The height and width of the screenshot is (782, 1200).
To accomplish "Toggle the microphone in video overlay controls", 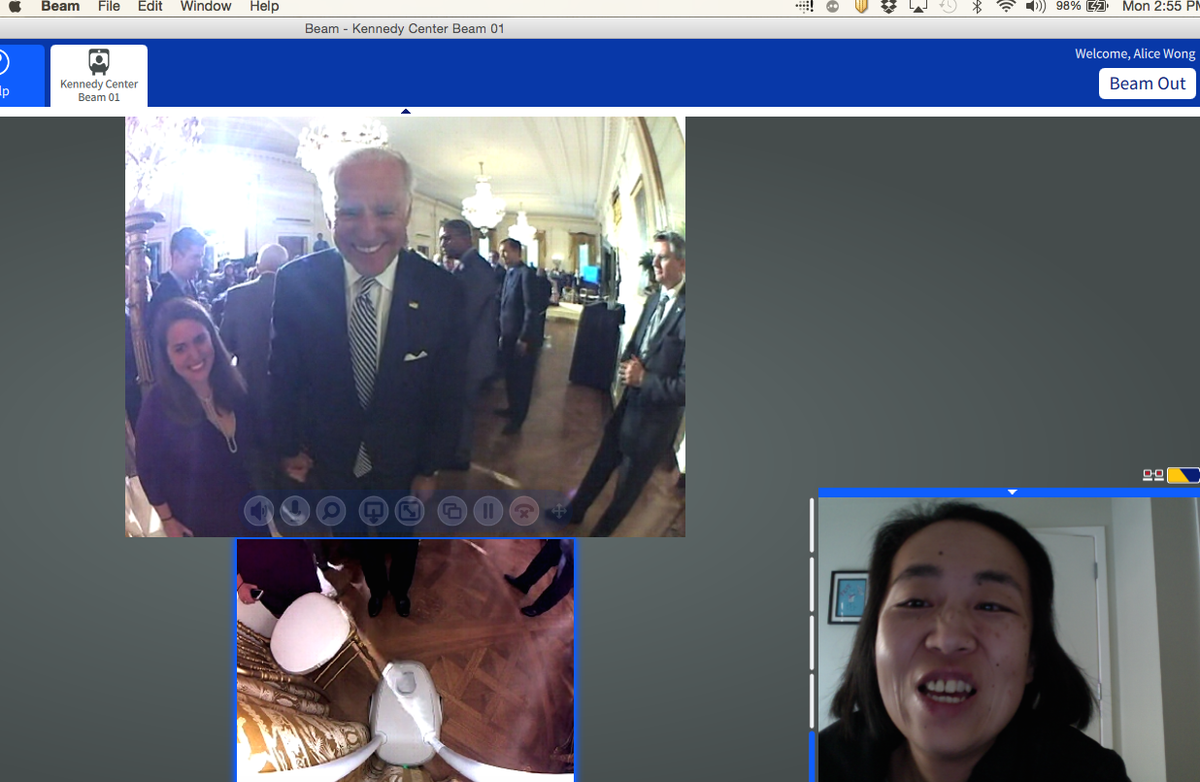I will pos(294,511).
